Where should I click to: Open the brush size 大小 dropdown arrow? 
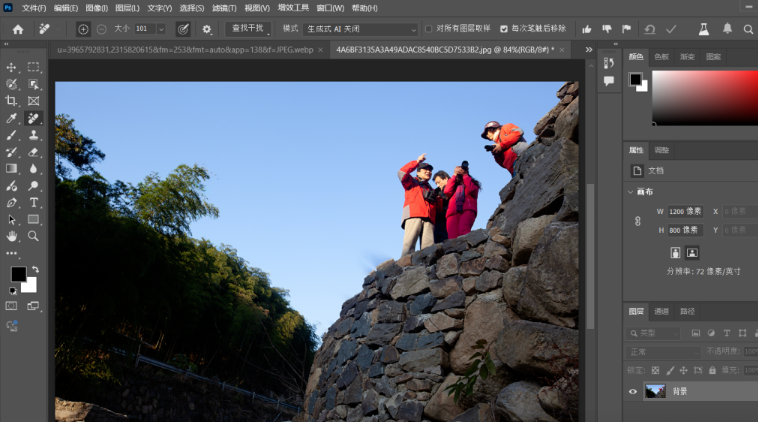(162, 30)
